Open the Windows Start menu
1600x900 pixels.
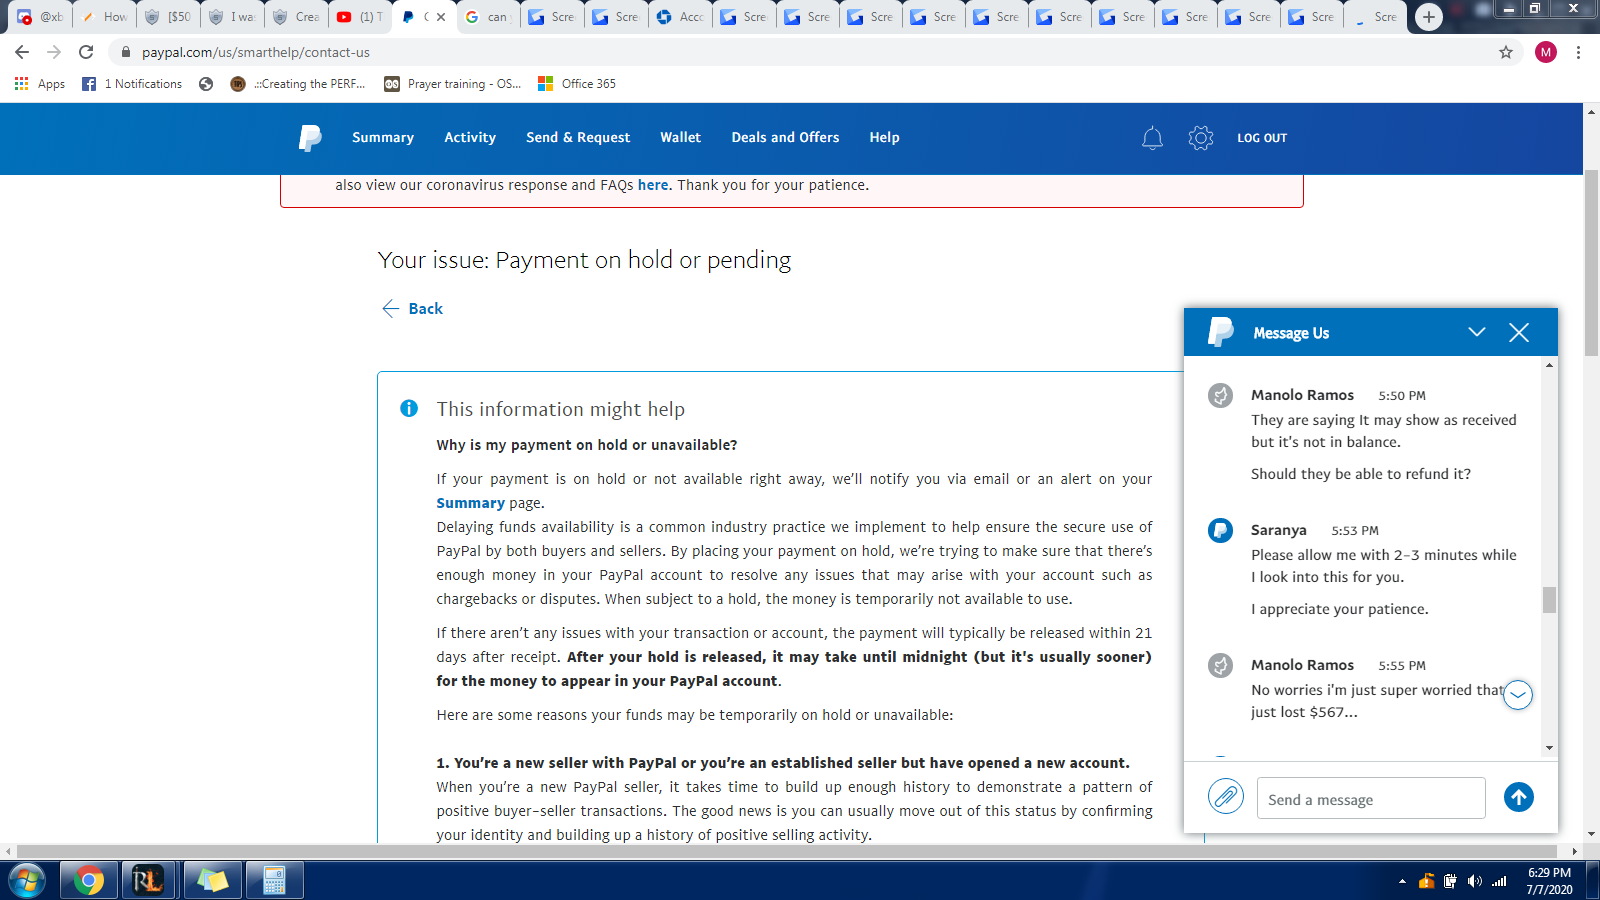26,880
